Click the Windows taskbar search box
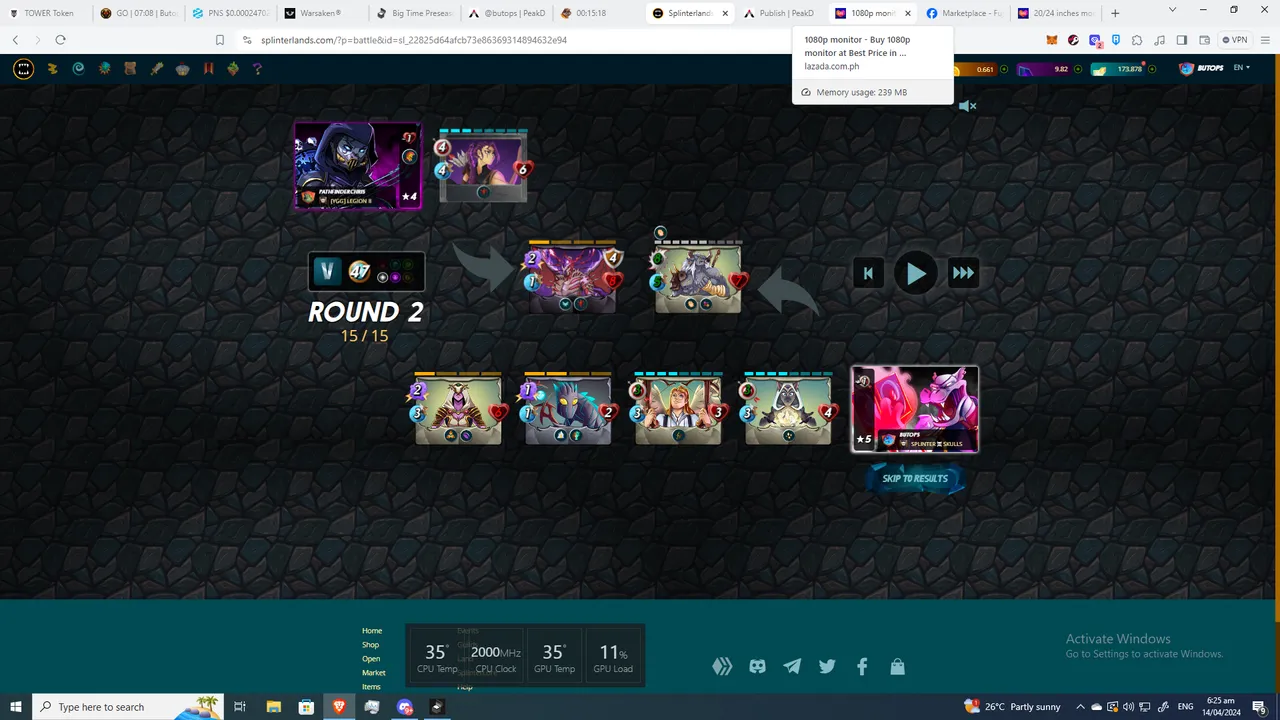This screenshot has height=720, width=1280. [128, 707]
